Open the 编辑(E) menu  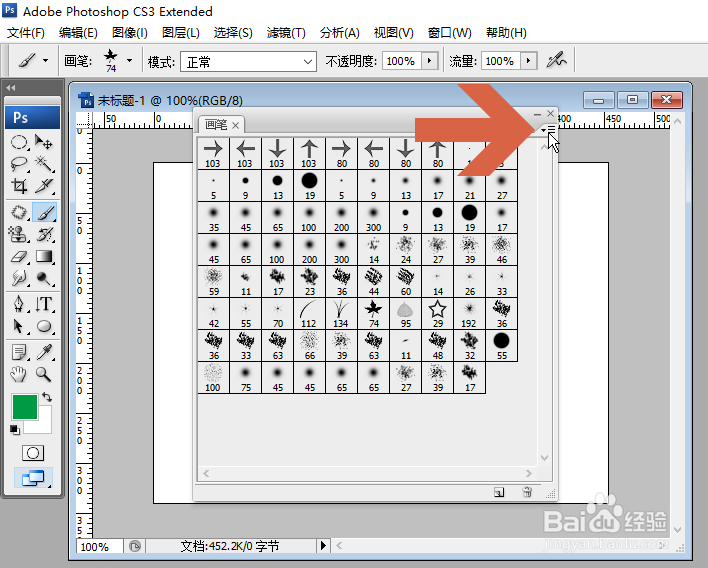click(78, 33)
